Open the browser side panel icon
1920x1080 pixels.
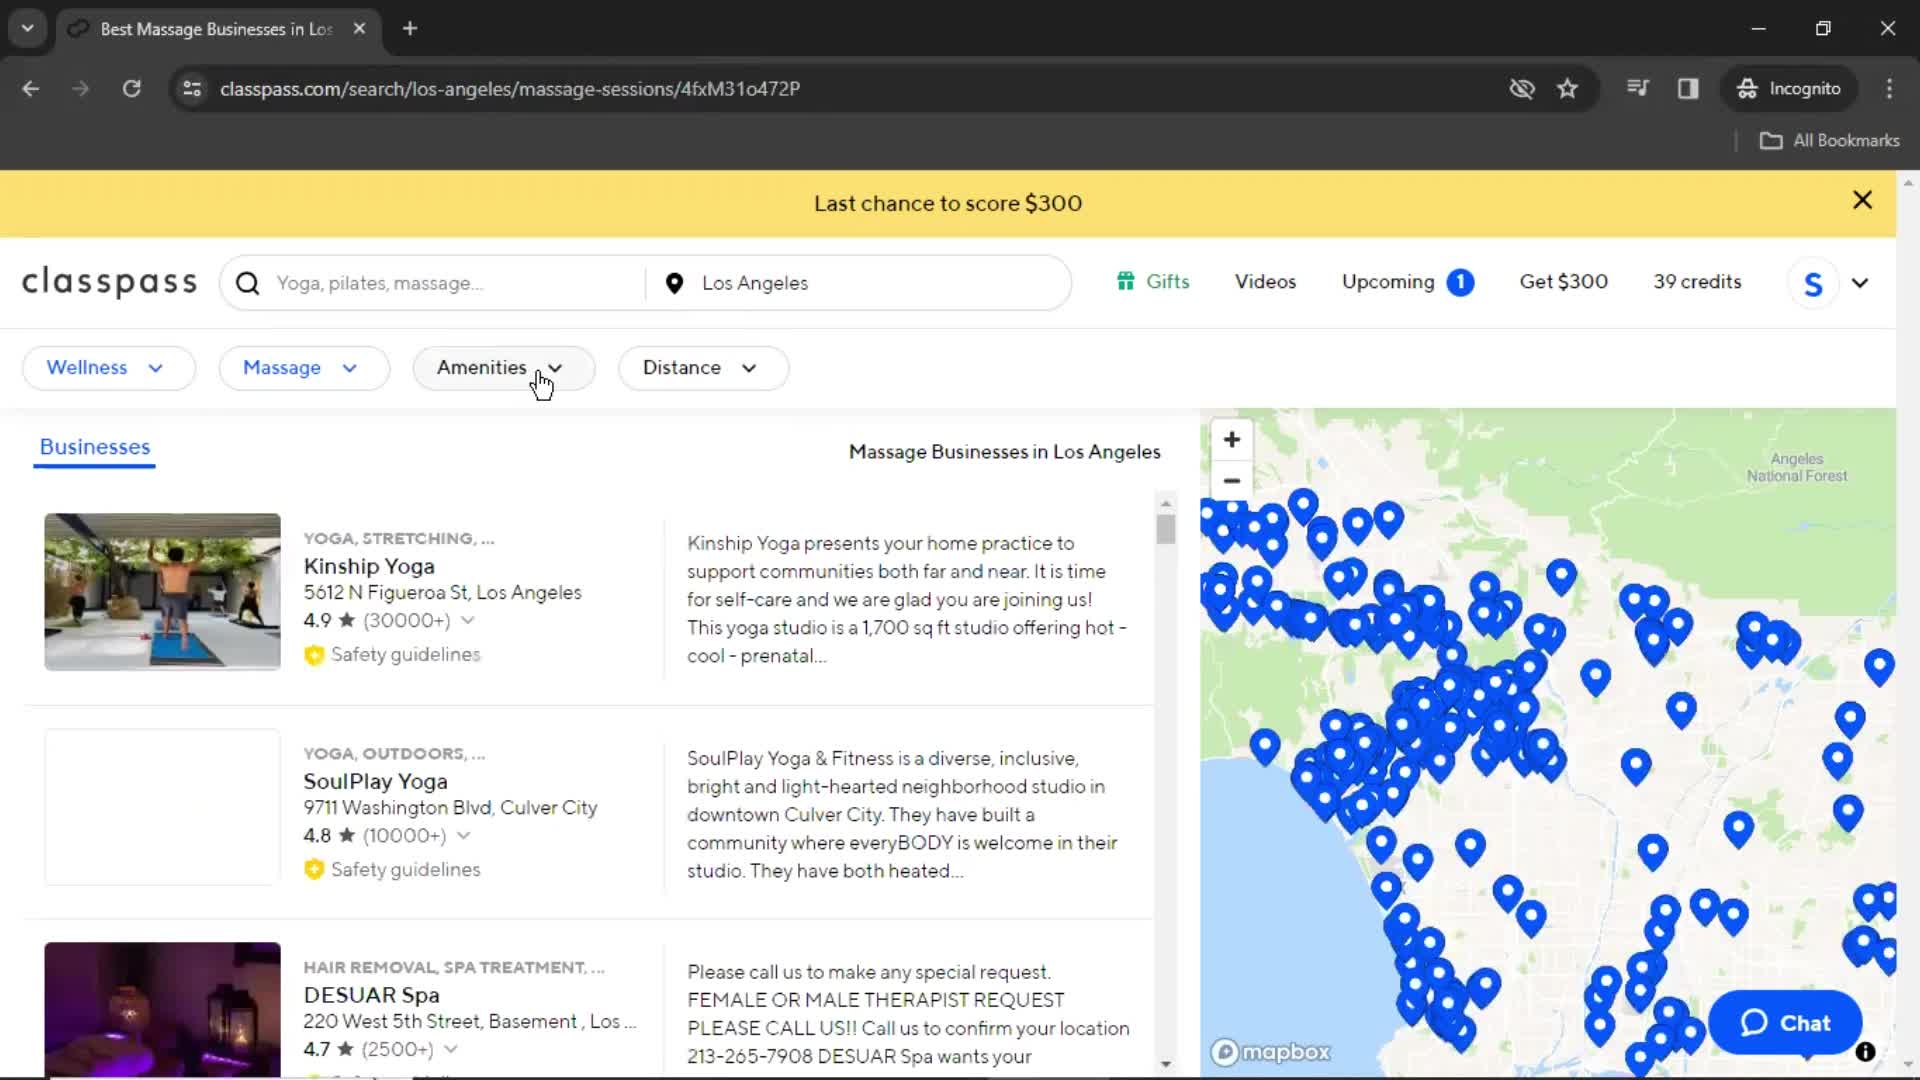coord(1688,89)
